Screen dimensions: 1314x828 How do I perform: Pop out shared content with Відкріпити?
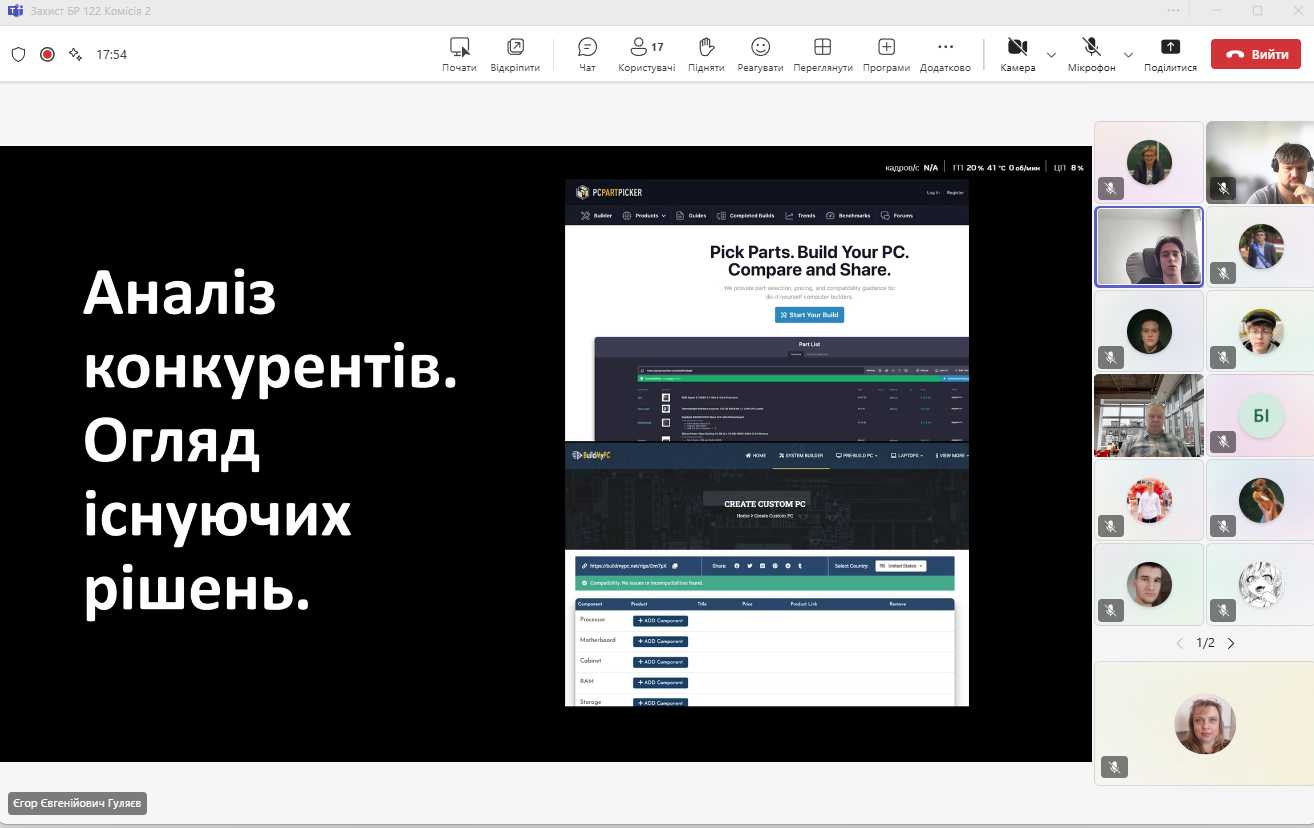click(515, 54)
